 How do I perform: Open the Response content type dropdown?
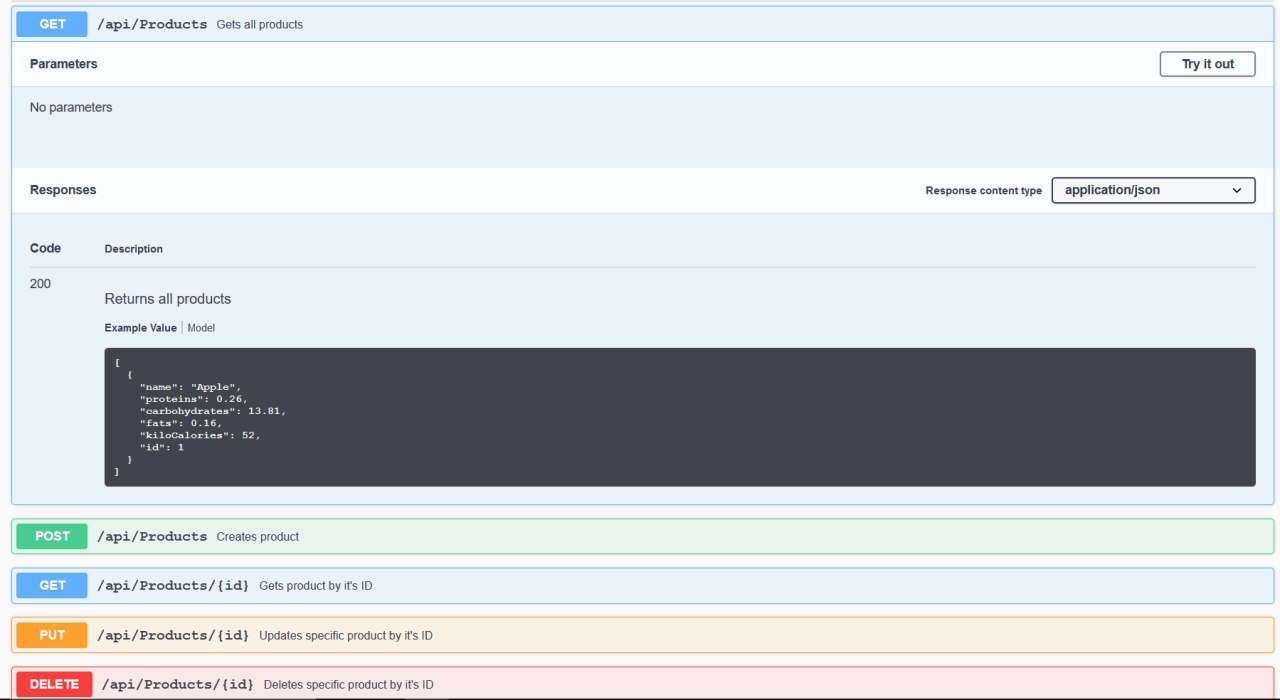[x=1153, y=190]
